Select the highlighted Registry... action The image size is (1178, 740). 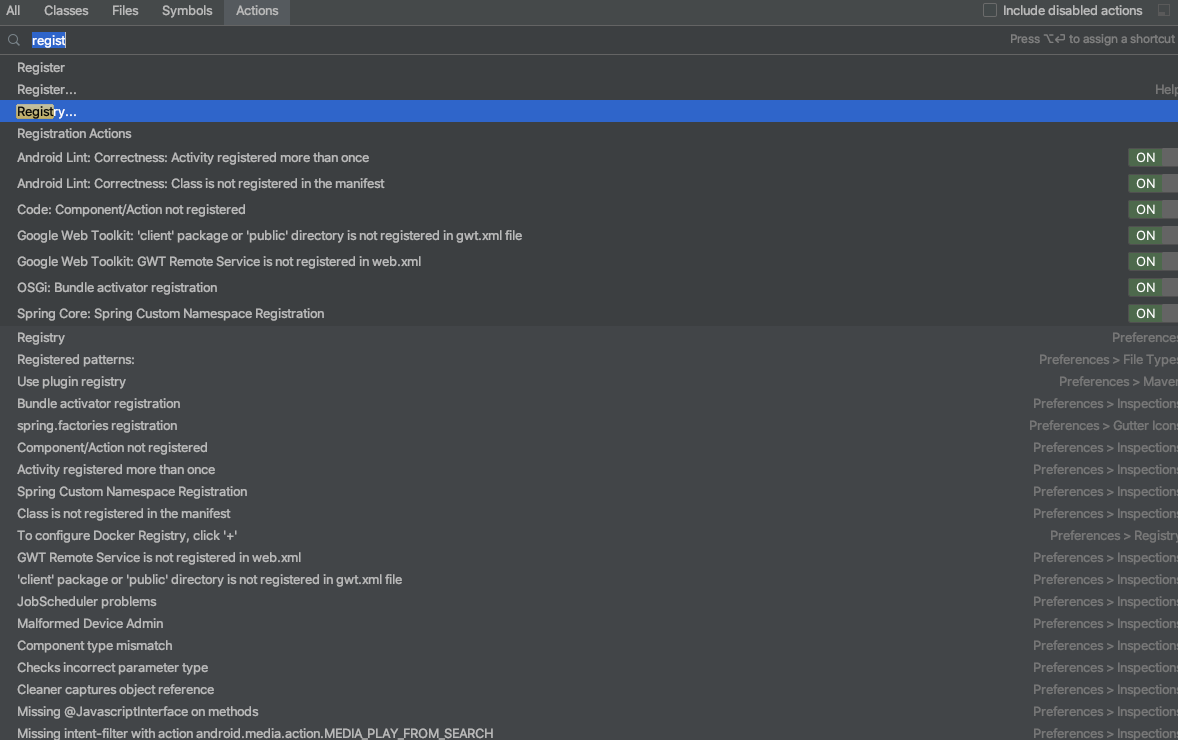click(47, 112)
